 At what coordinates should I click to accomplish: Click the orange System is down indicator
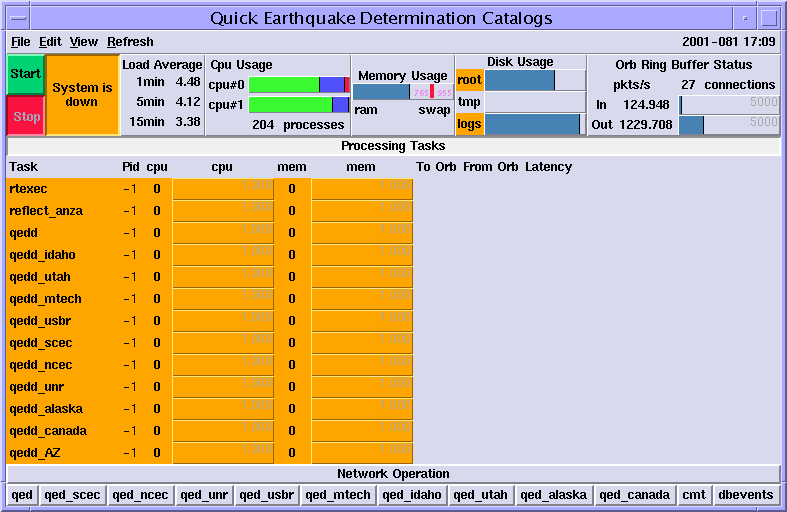83,95
